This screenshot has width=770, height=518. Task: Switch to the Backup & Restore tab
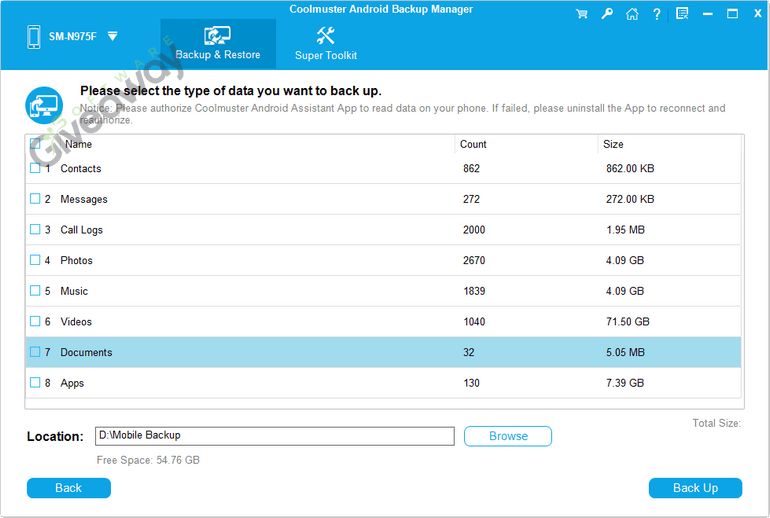tap(218, 44)
